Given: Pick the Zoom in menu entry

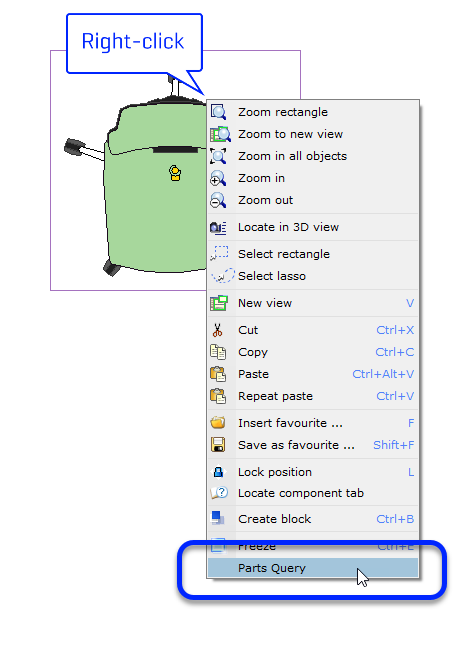Looking at the screenshot, I should (313, 178).
